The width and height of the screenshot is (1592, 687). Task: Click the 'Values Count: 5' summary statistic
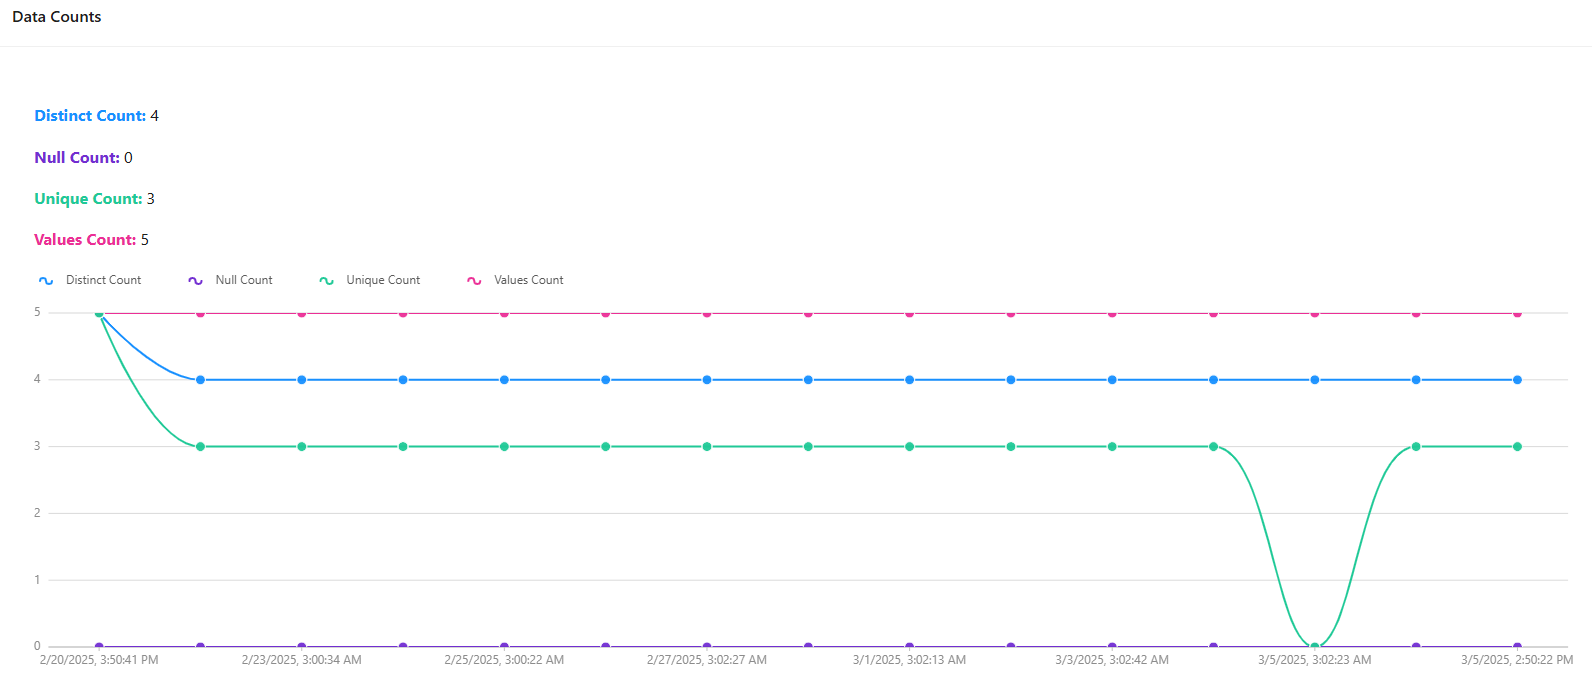91,240
